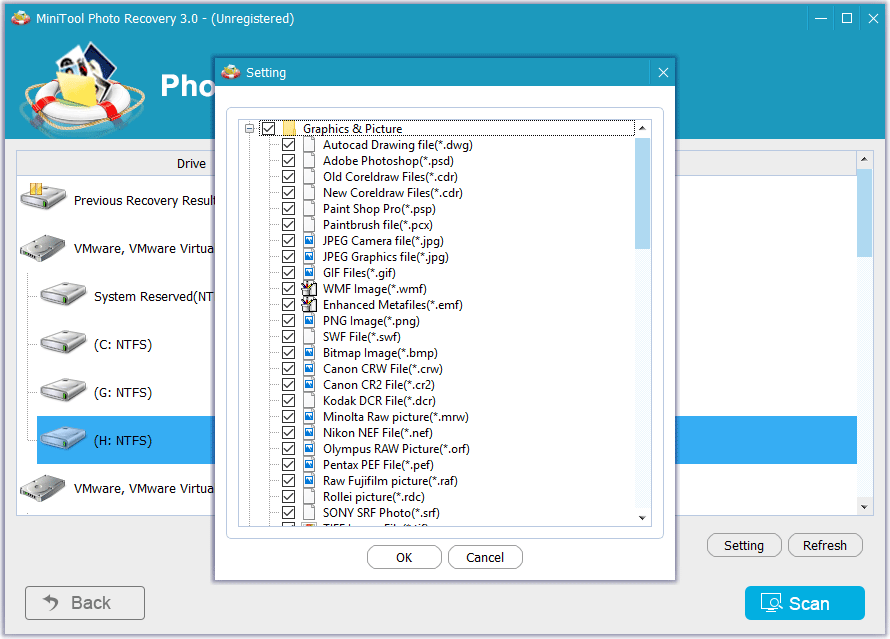The image size is (890, 639).
Task: Uncheck SWF File (*.swf) checkbox
Action: 288,337
